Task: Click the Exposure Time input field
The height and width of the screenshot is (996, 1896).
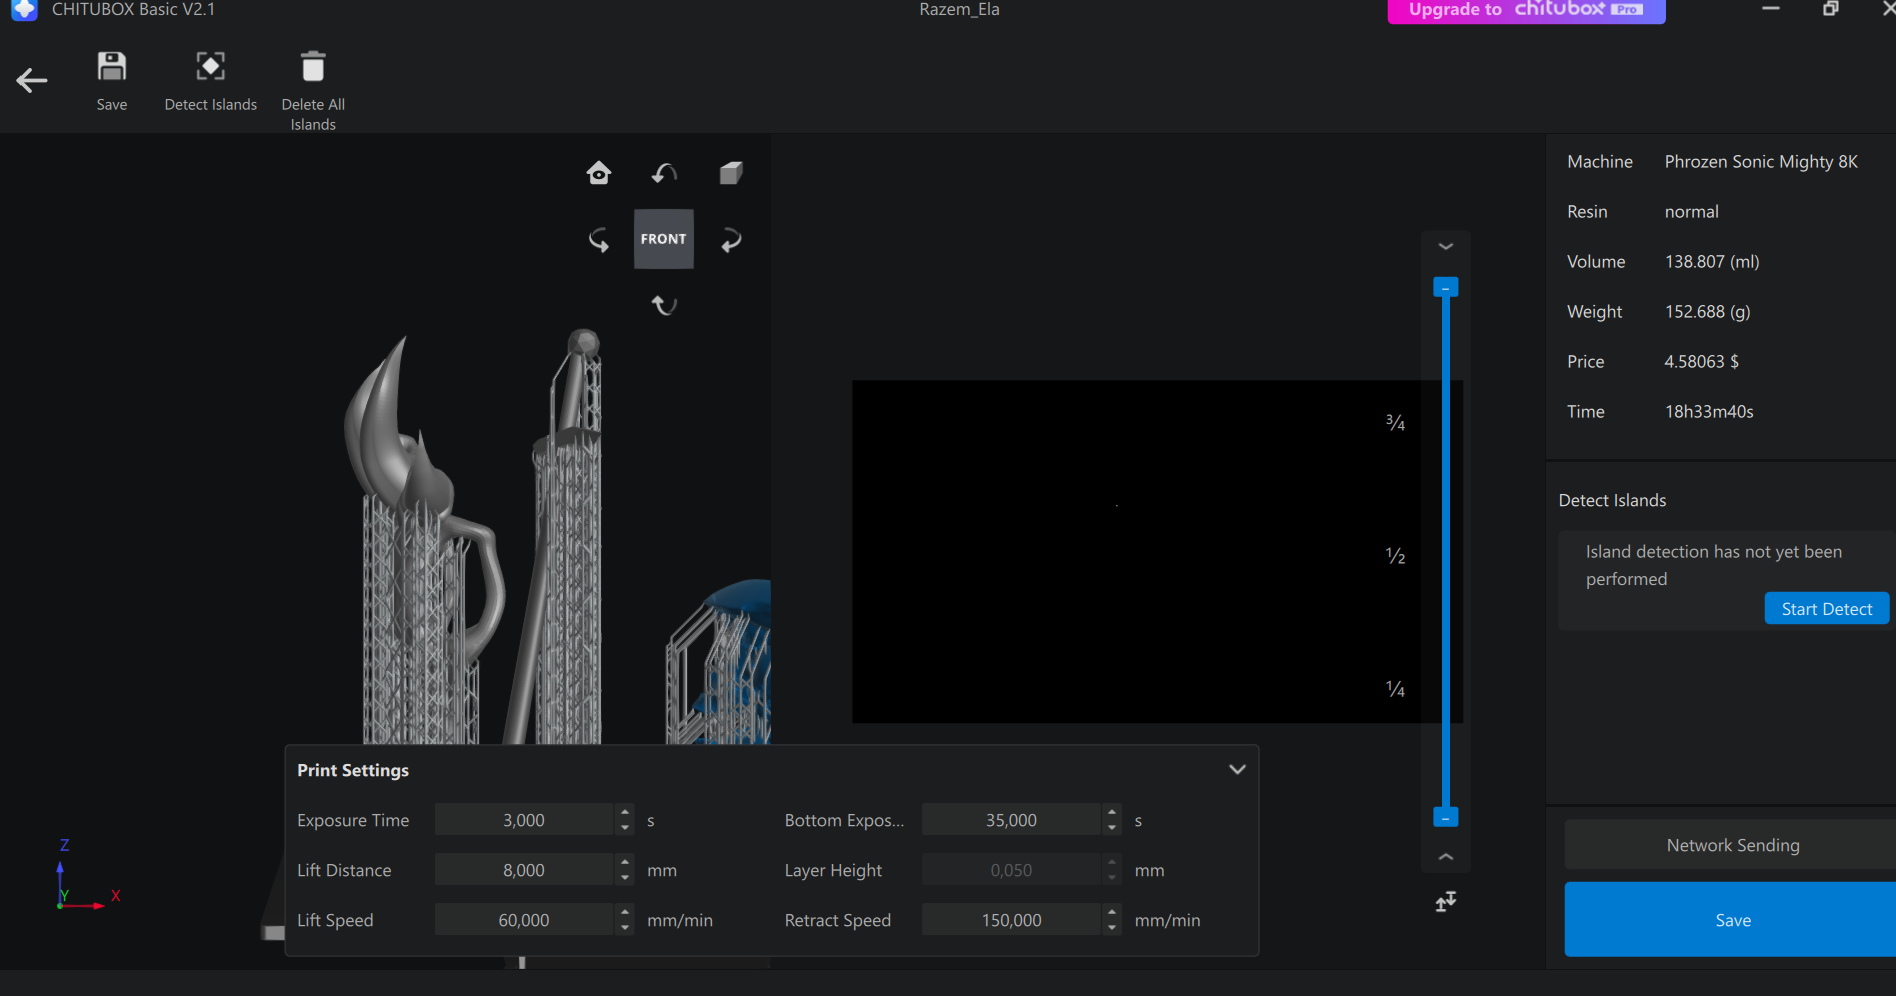Action: [524, 820]
